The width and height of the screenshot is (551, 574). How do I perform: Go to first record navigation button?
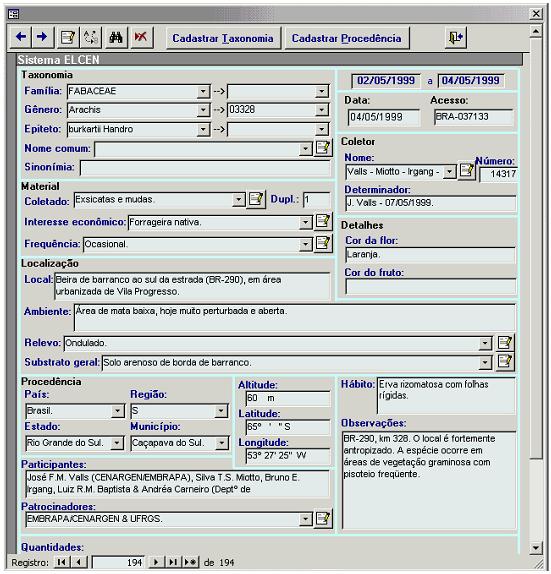click(62, 562)
